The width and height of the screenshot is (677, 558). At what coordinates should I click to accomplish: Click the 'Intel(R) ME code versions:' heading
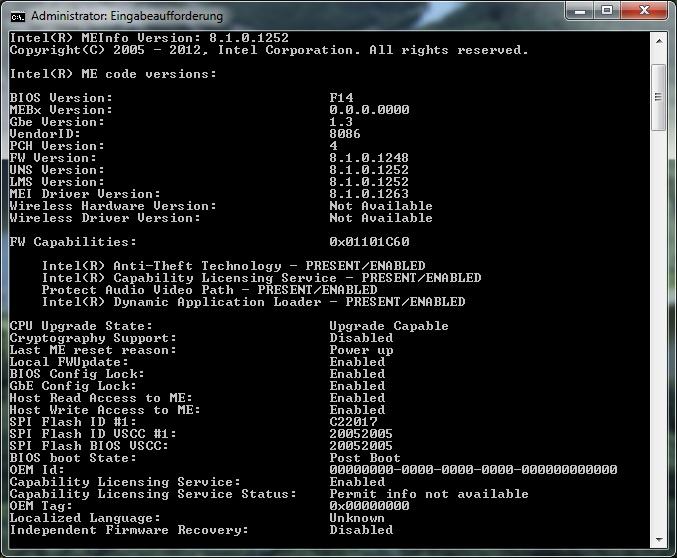(113, 74)
